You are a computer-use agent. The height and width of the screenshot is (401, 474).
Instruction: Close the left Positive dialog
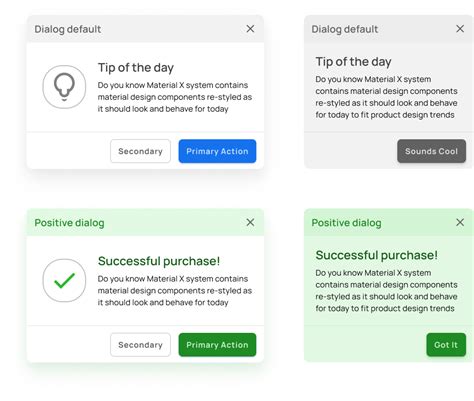click(250, 222)
